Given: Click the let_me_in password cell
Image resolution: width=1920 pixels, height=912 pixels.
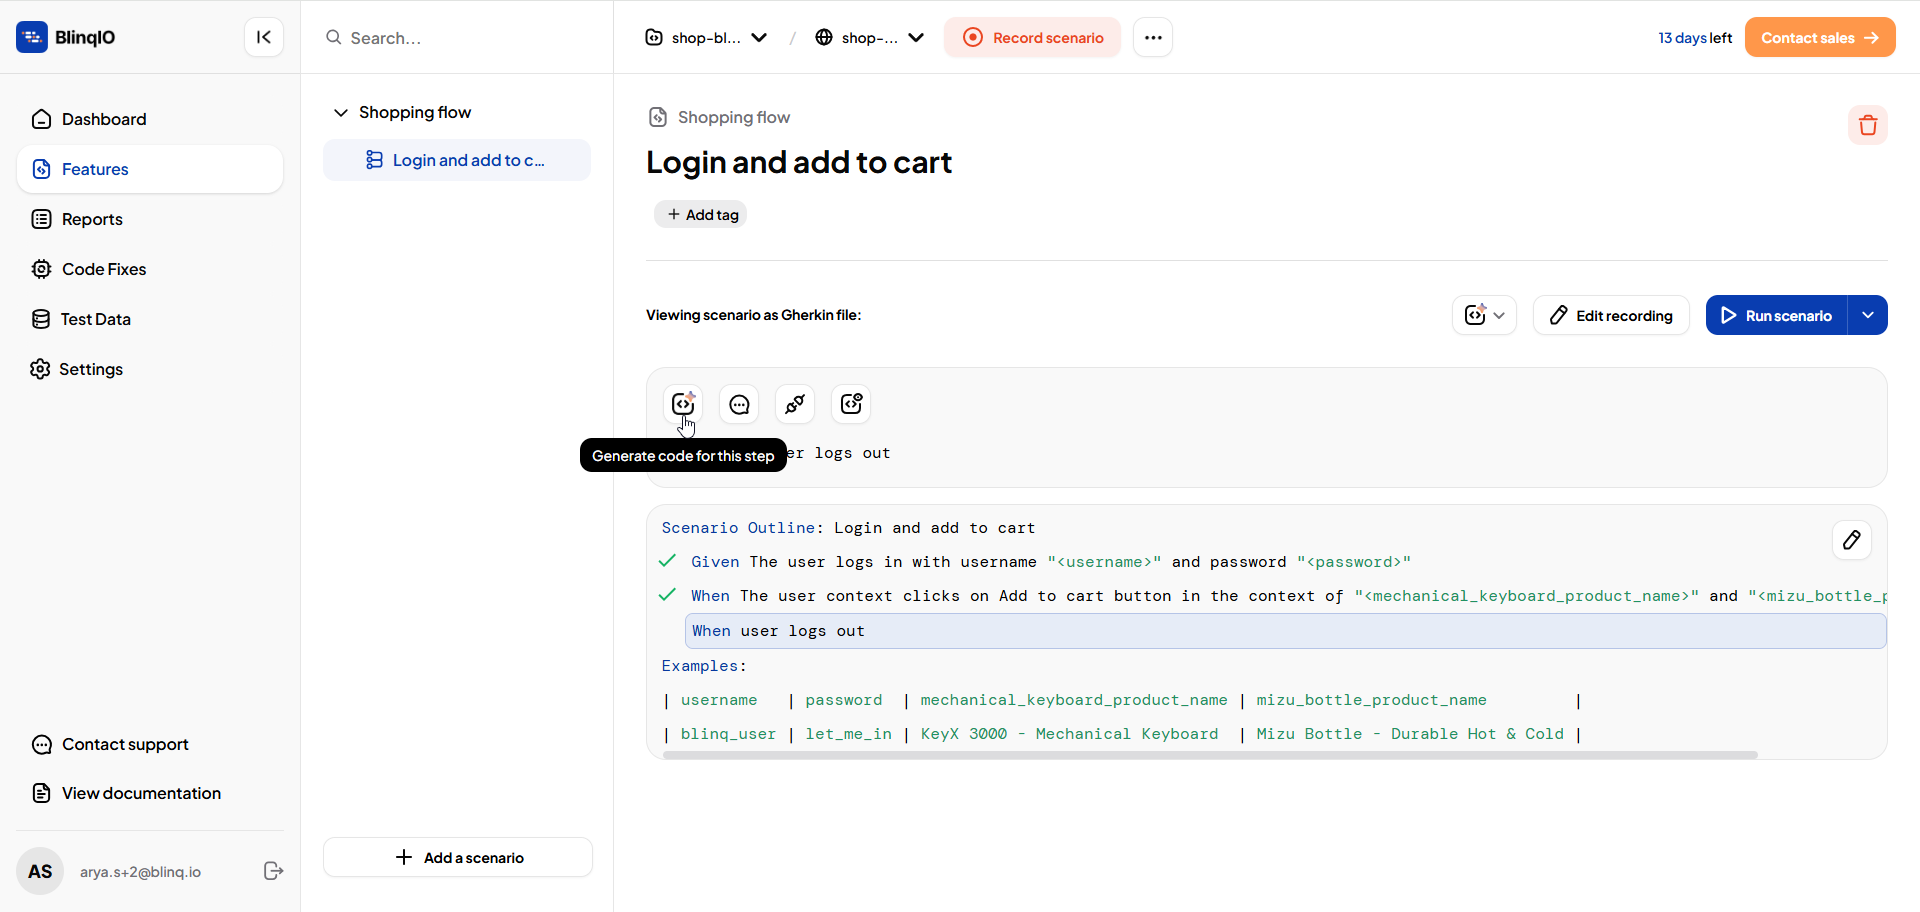Looking at the screenshot, I should pos(848,734).
